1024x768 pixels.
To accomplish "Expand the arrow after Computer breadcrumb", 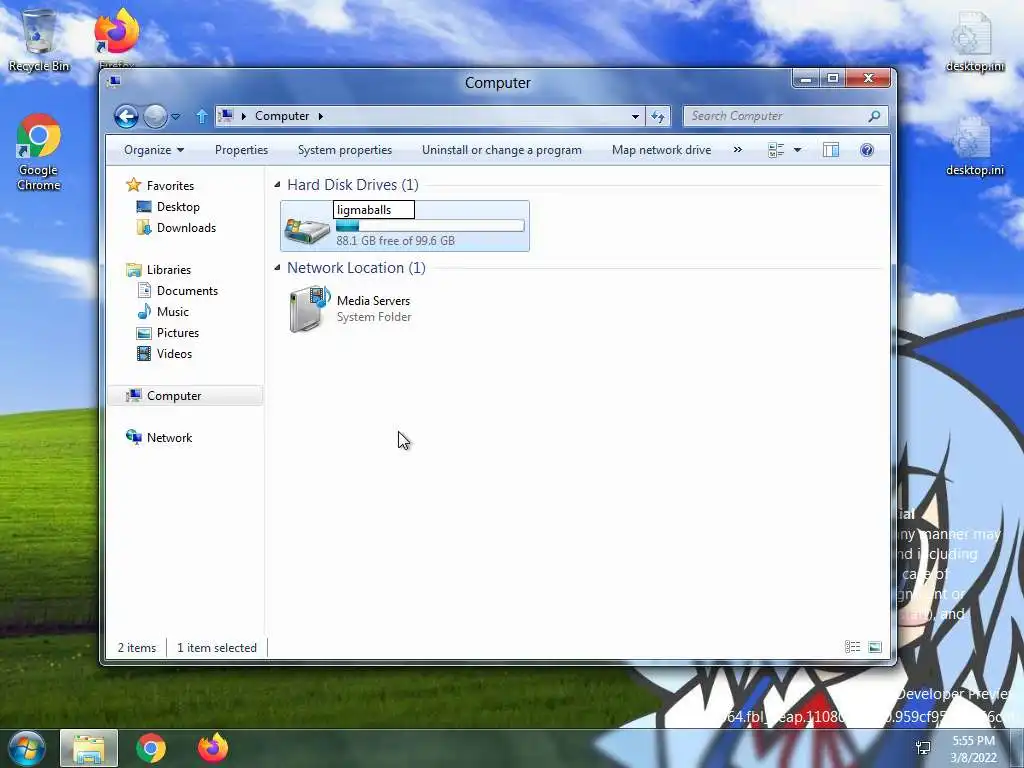I will click(x=321, y=116).
